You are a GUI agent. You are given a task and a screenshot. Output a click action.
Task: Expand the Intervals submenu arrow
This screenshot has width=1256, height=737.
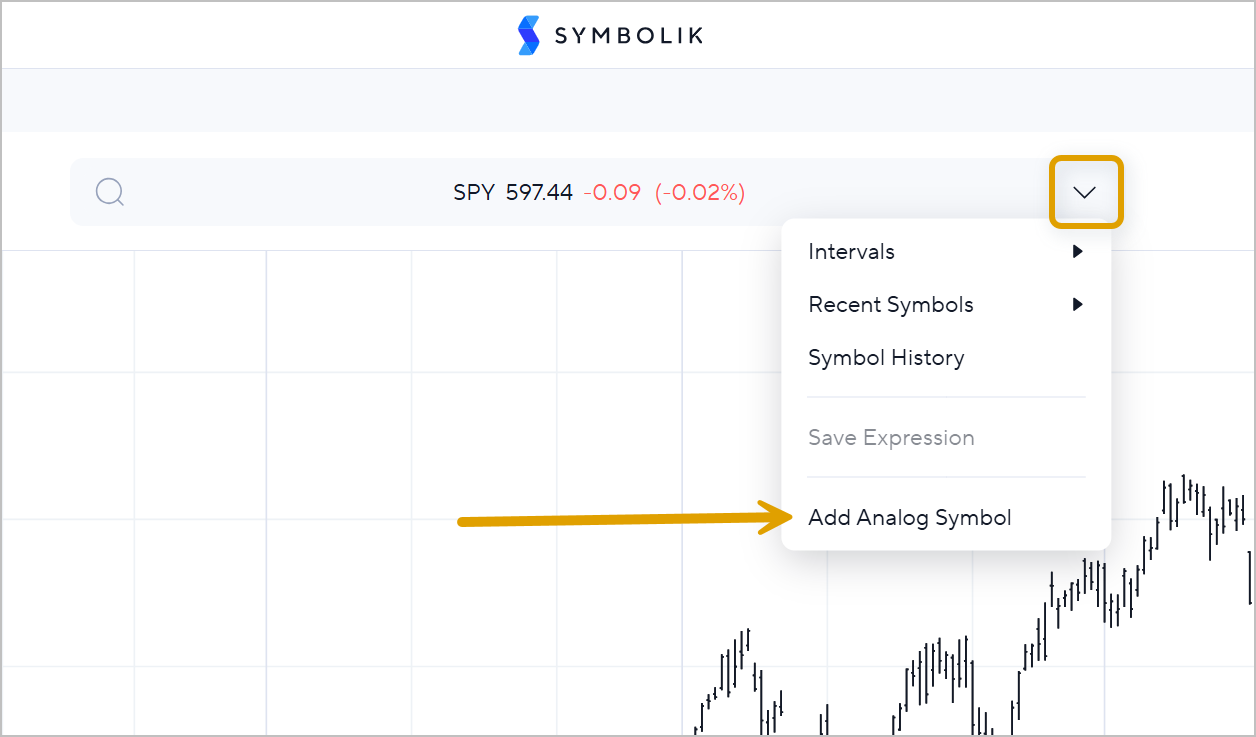pos(1077,252)
